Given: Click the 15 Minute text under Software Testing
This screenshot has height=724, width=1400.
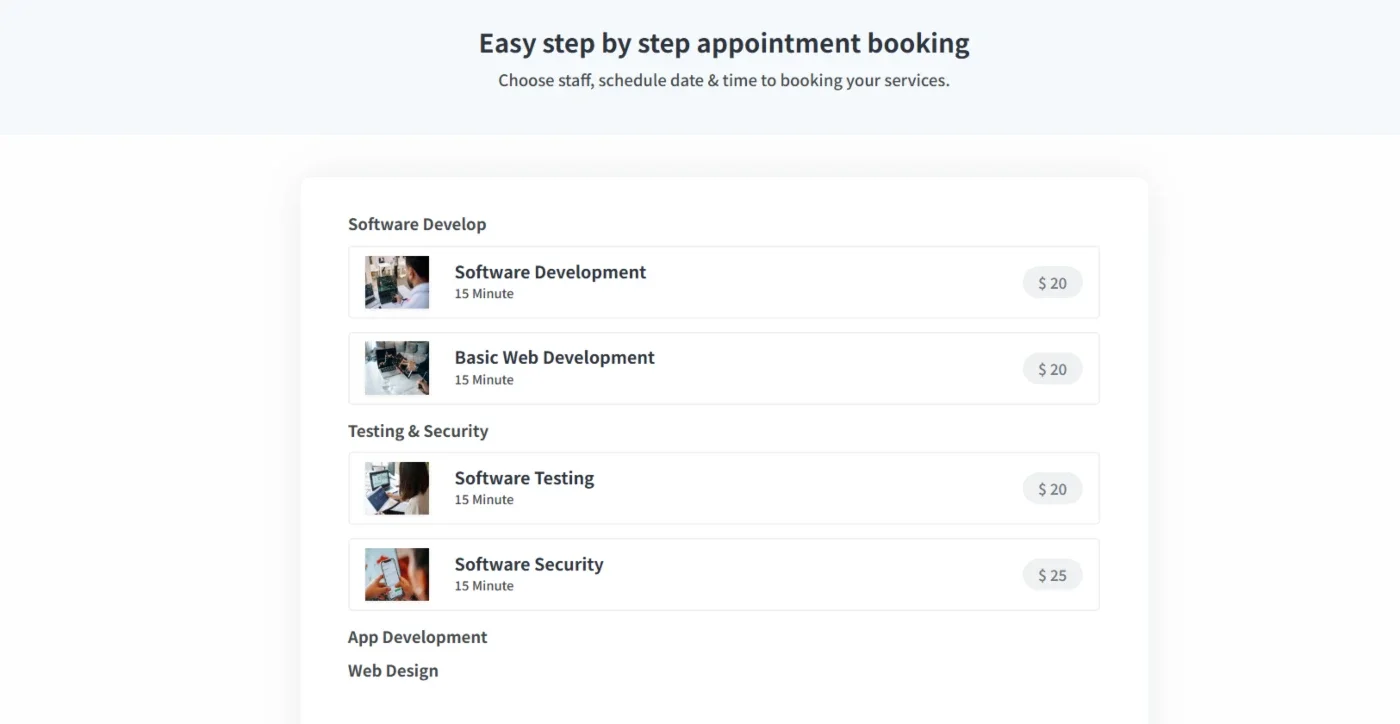Looking at the screenshot, I should click(x=484, y=500).
